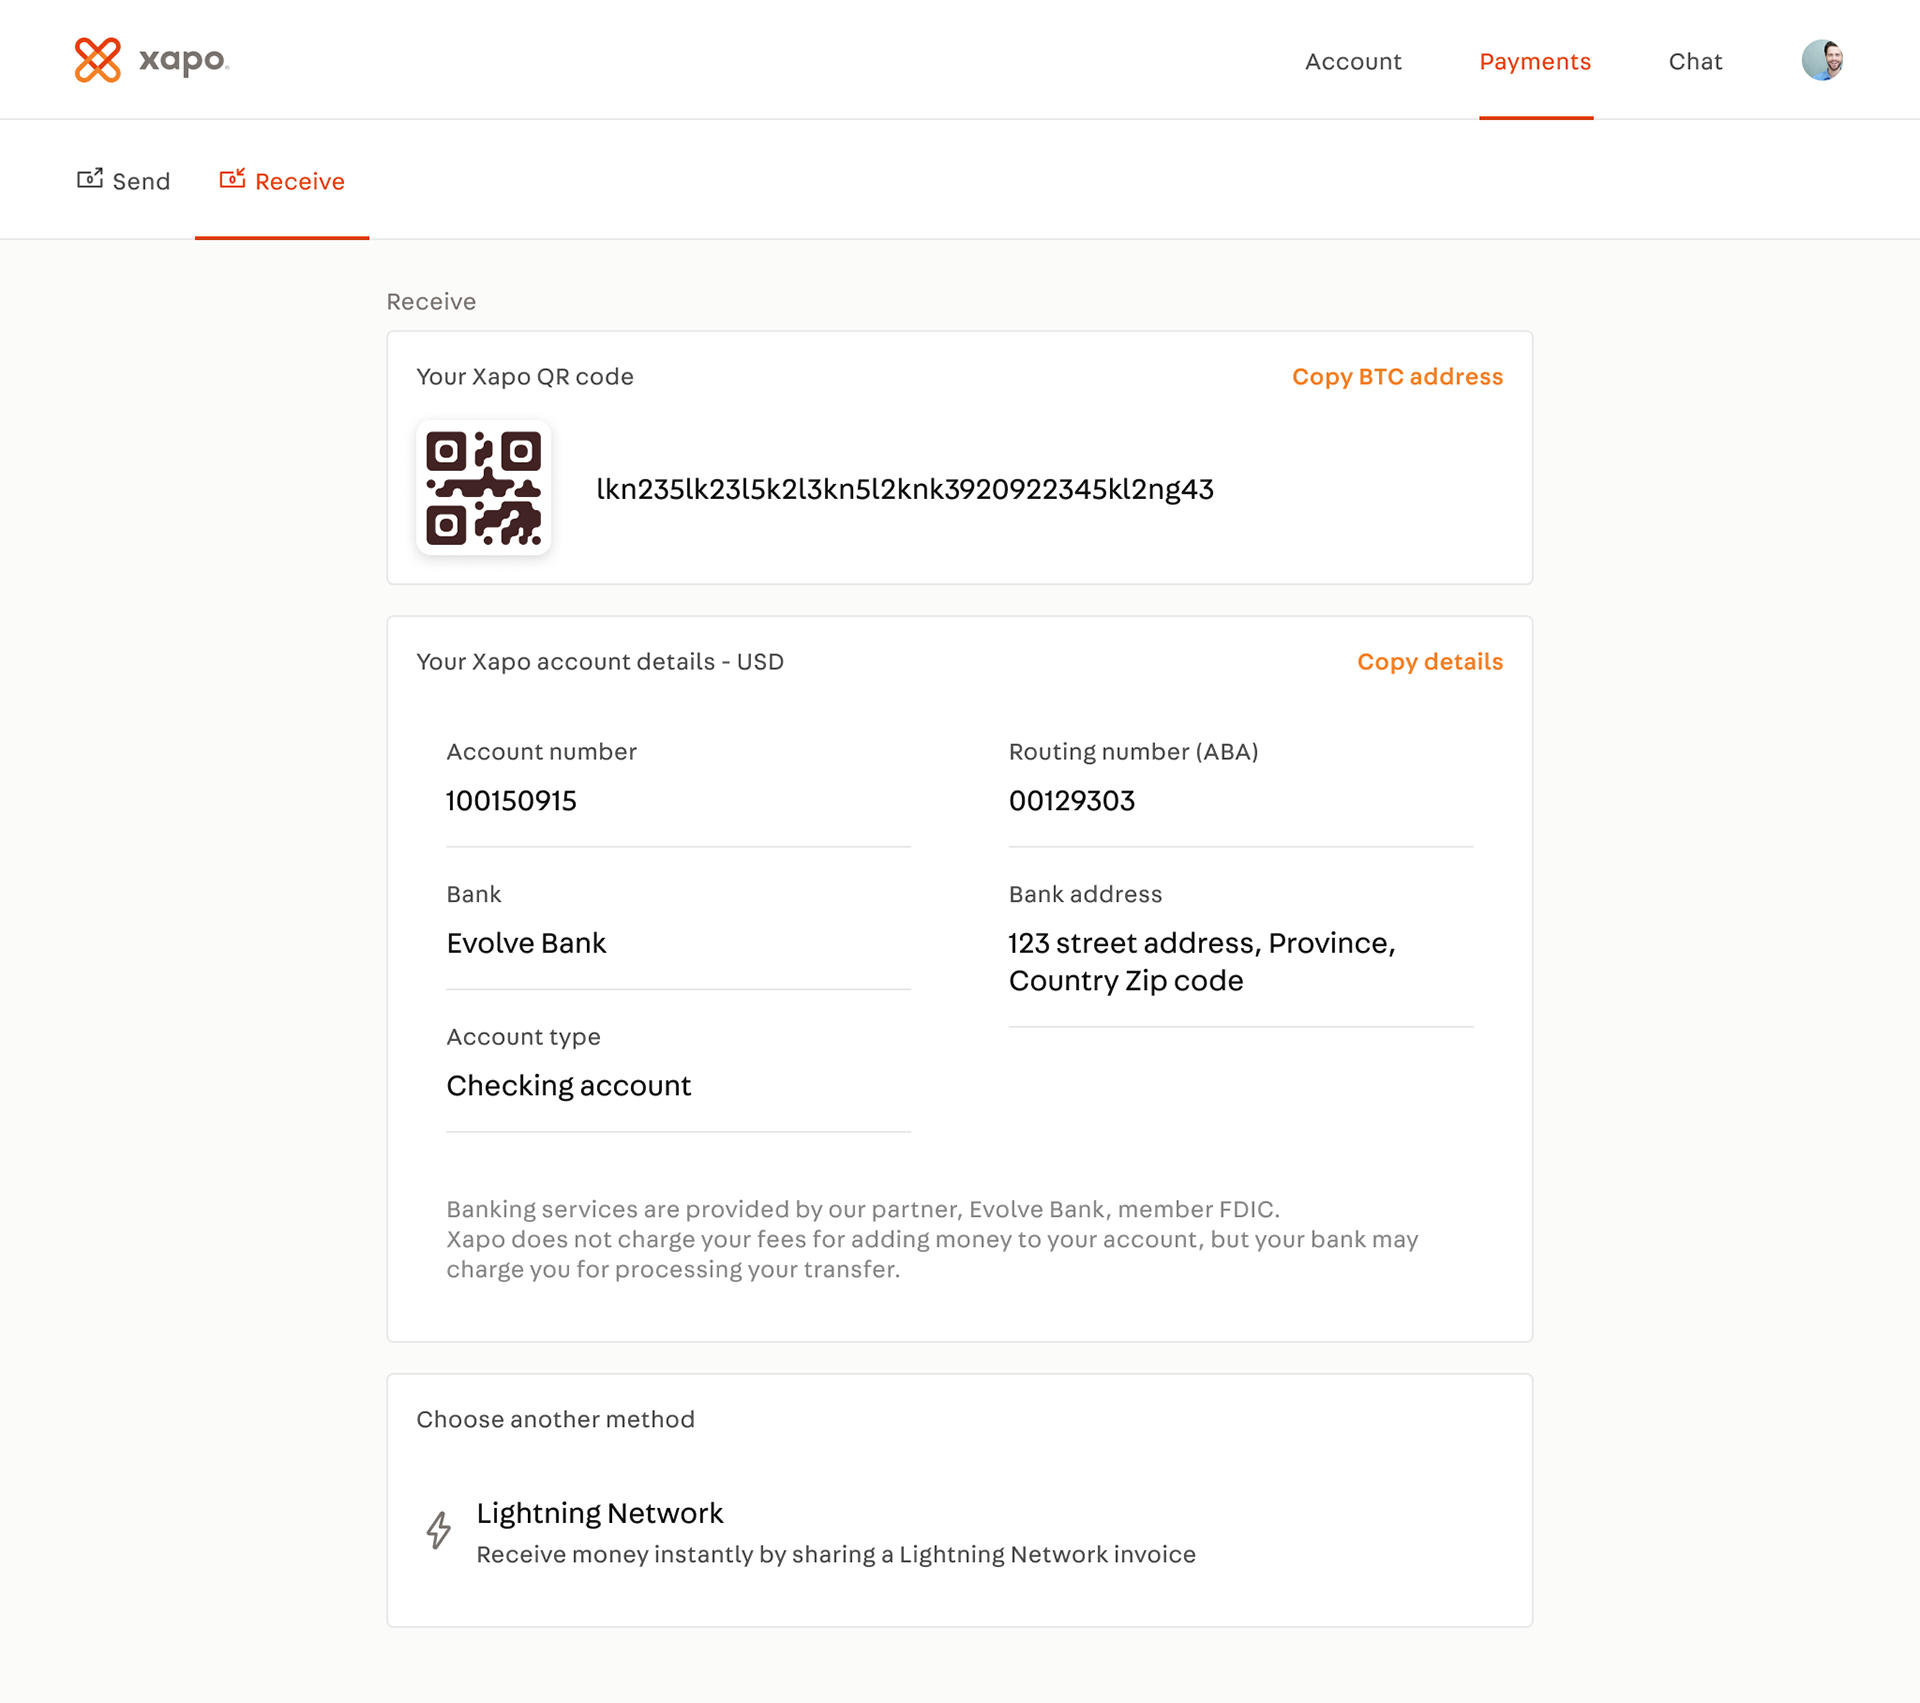Click the Evolve Bank FDIC disclaimer text
The width and height of the screenshot is (1920, 1703).
coord(933,1239)
